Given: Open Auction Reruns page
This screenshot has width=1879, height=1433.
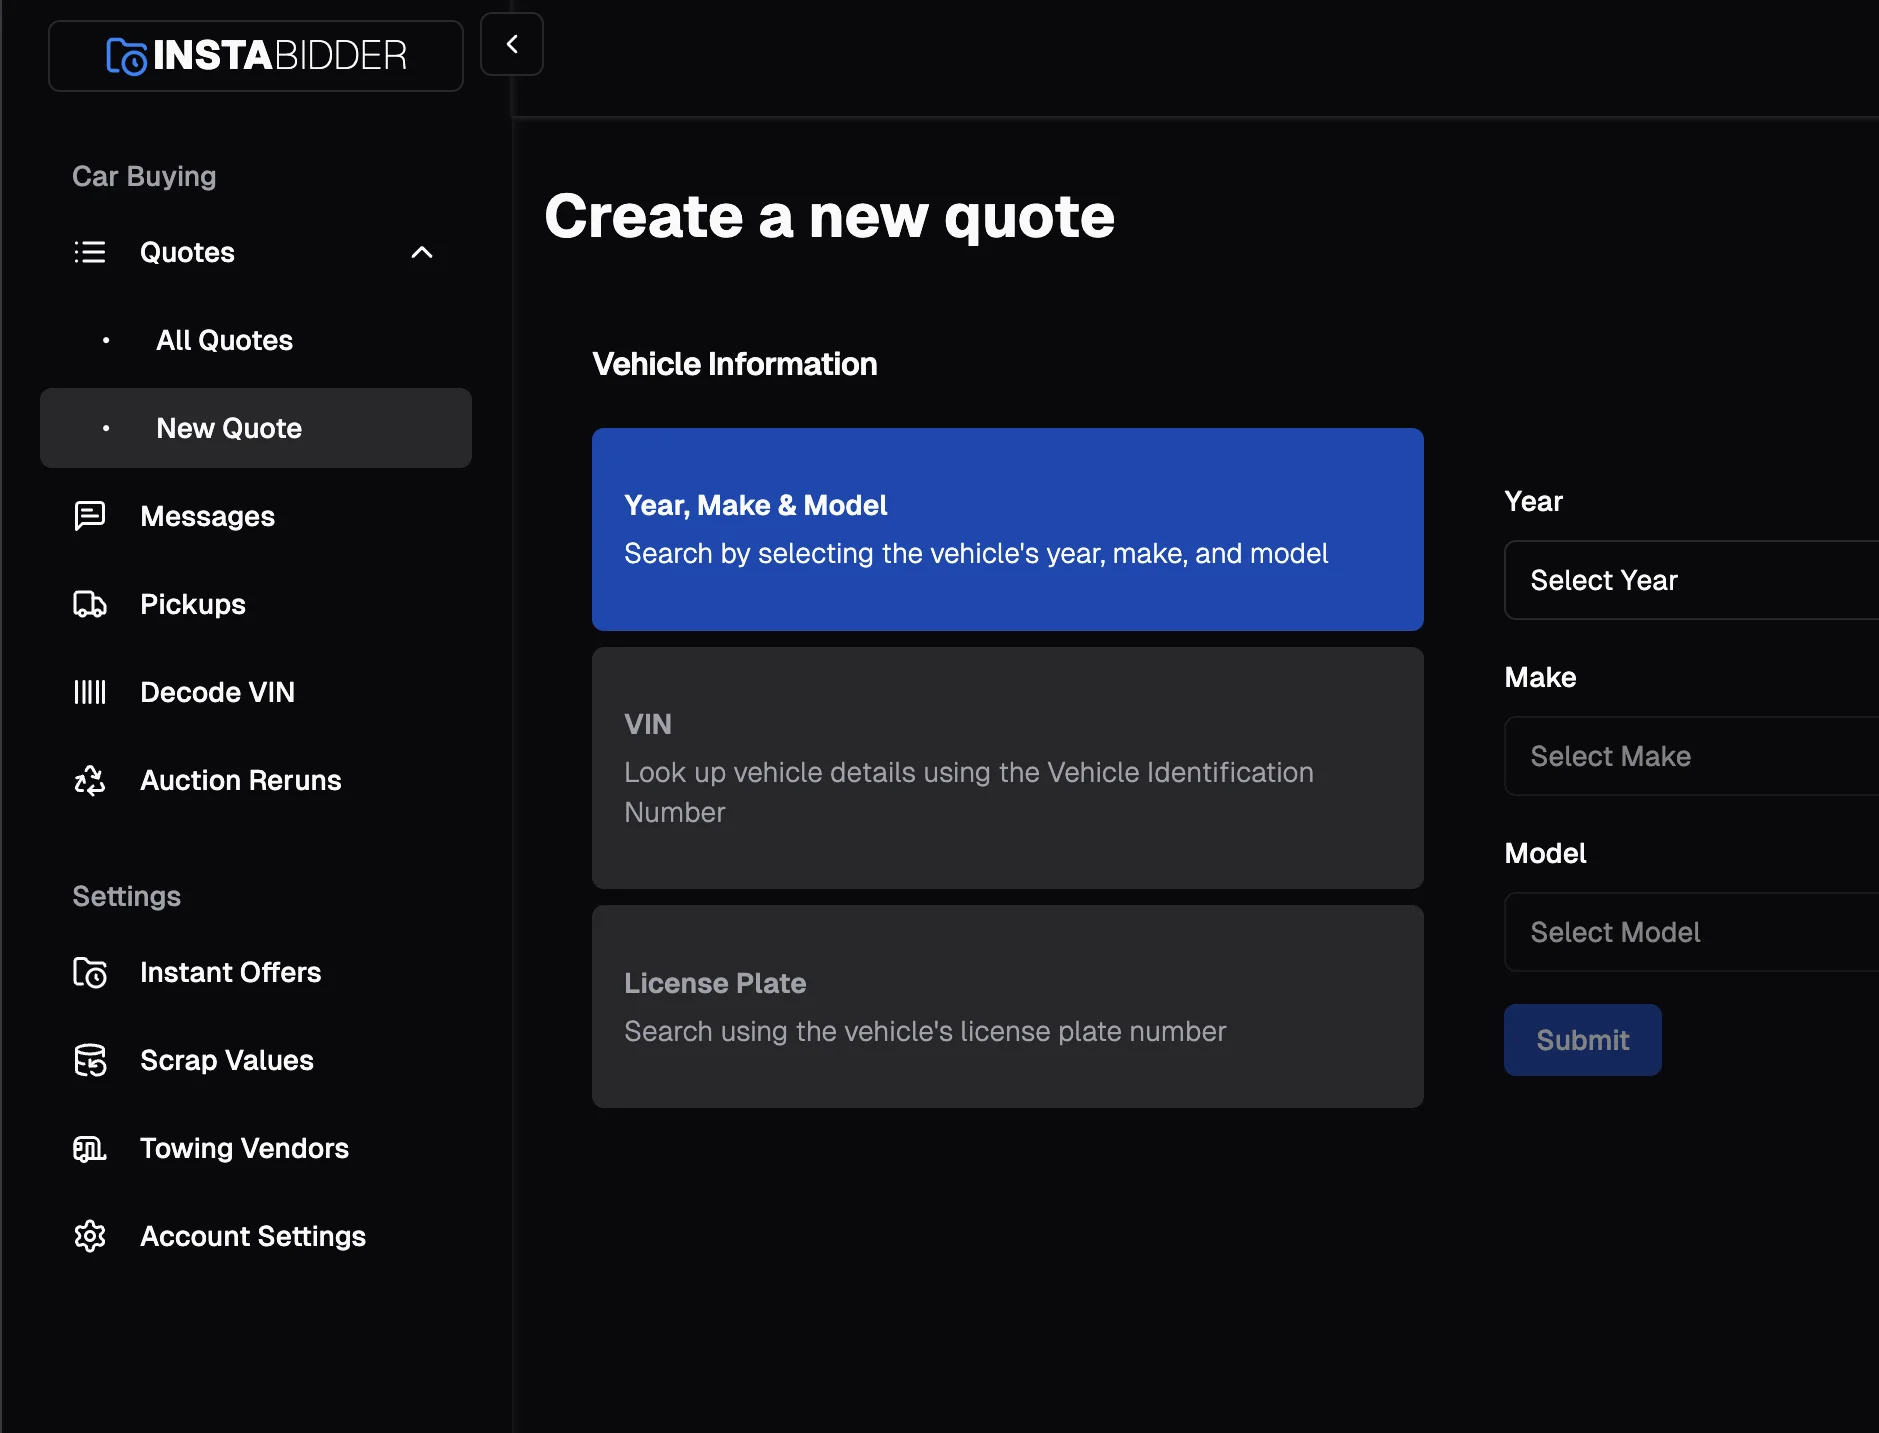Looking at the screenshot, I should [256, 780].
